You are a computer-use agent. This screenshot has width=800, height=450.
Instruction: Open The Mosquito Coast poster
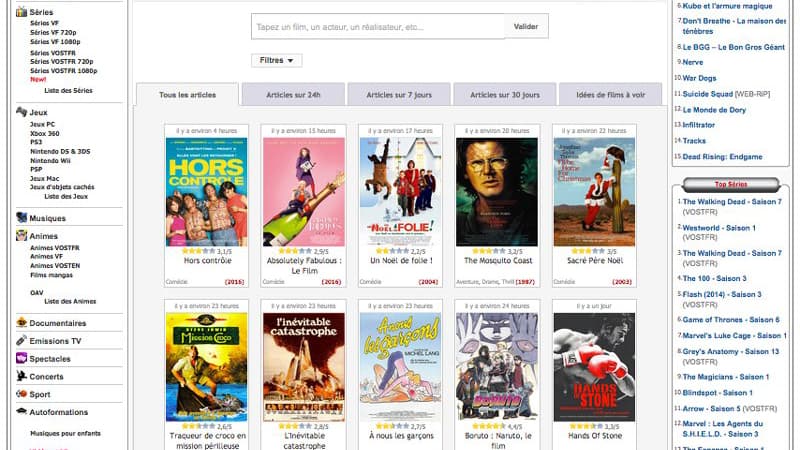coord(497,192)
